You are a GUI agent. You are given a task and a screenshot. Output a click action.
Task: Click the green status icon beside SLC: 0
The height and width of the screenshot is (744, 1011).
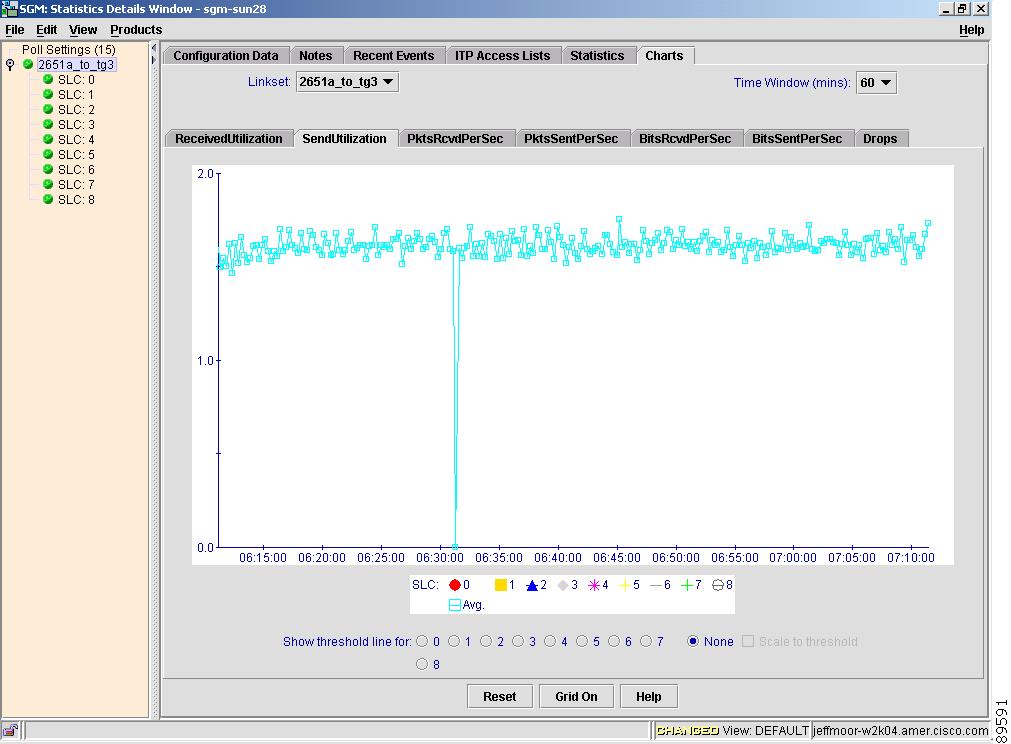pos(48,80)
